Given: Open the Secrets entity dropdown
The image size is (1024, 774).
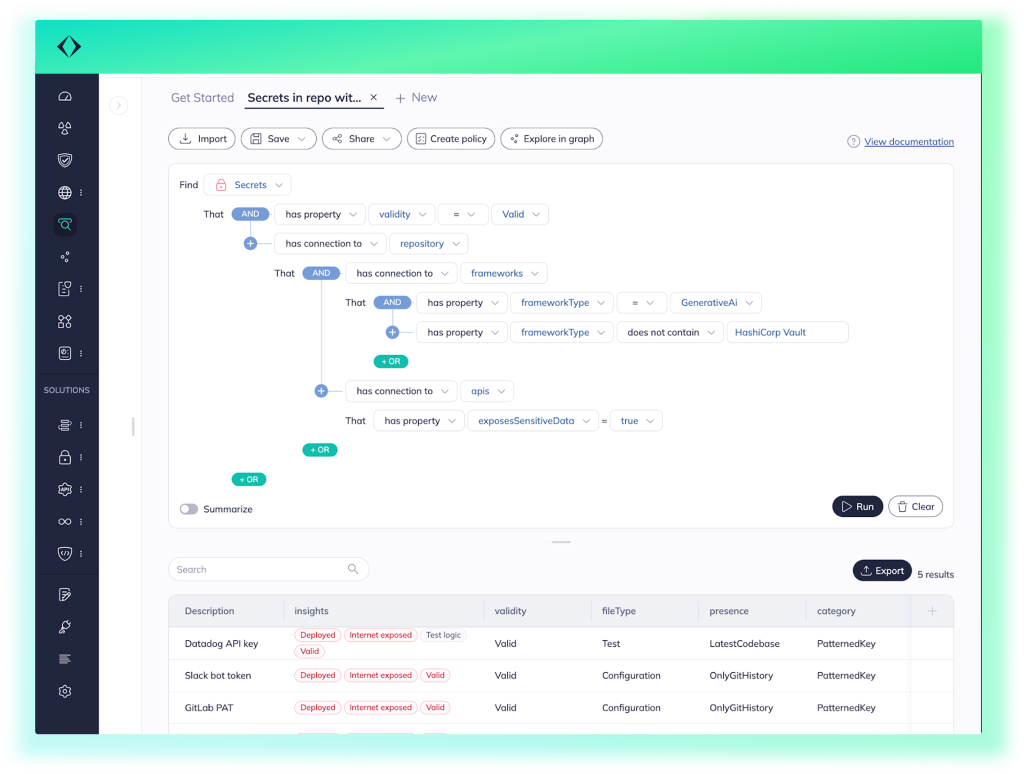Looking at the screenshot, I should [x=246, y=184].
